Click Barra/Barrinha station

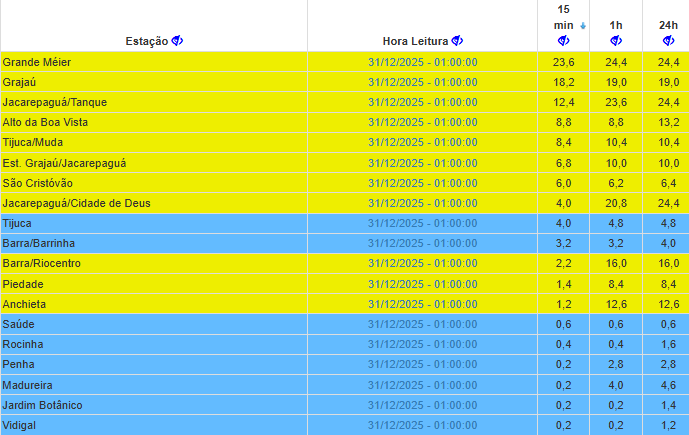[x=39, y=243]
